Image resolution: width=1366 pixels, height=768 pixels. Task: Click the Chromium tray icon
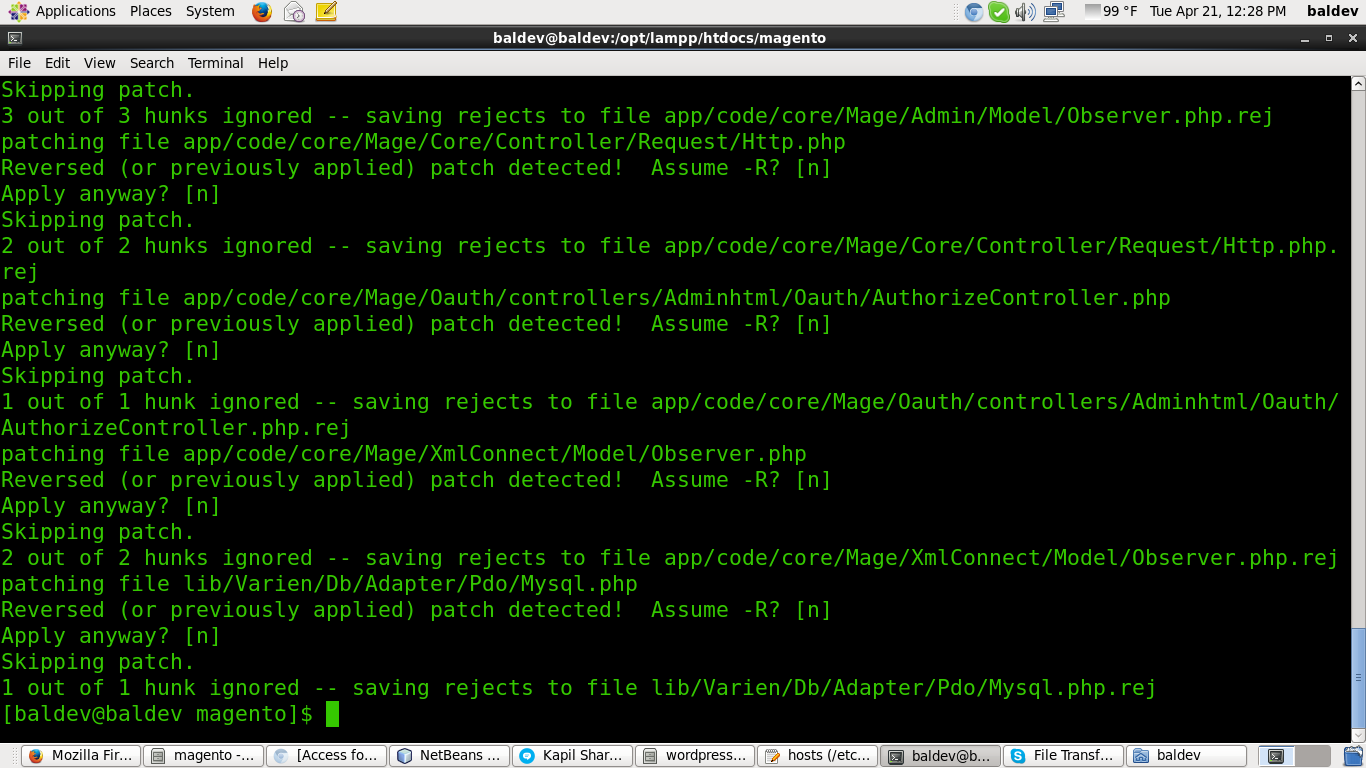[974, 12]
